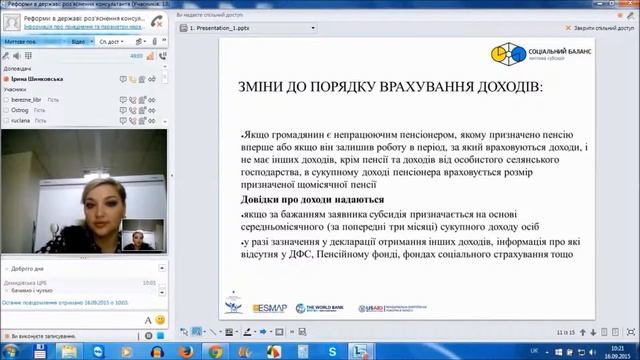Click the phone icon for Ірина Шинковська
640x360 pixels.
point(133,79)
